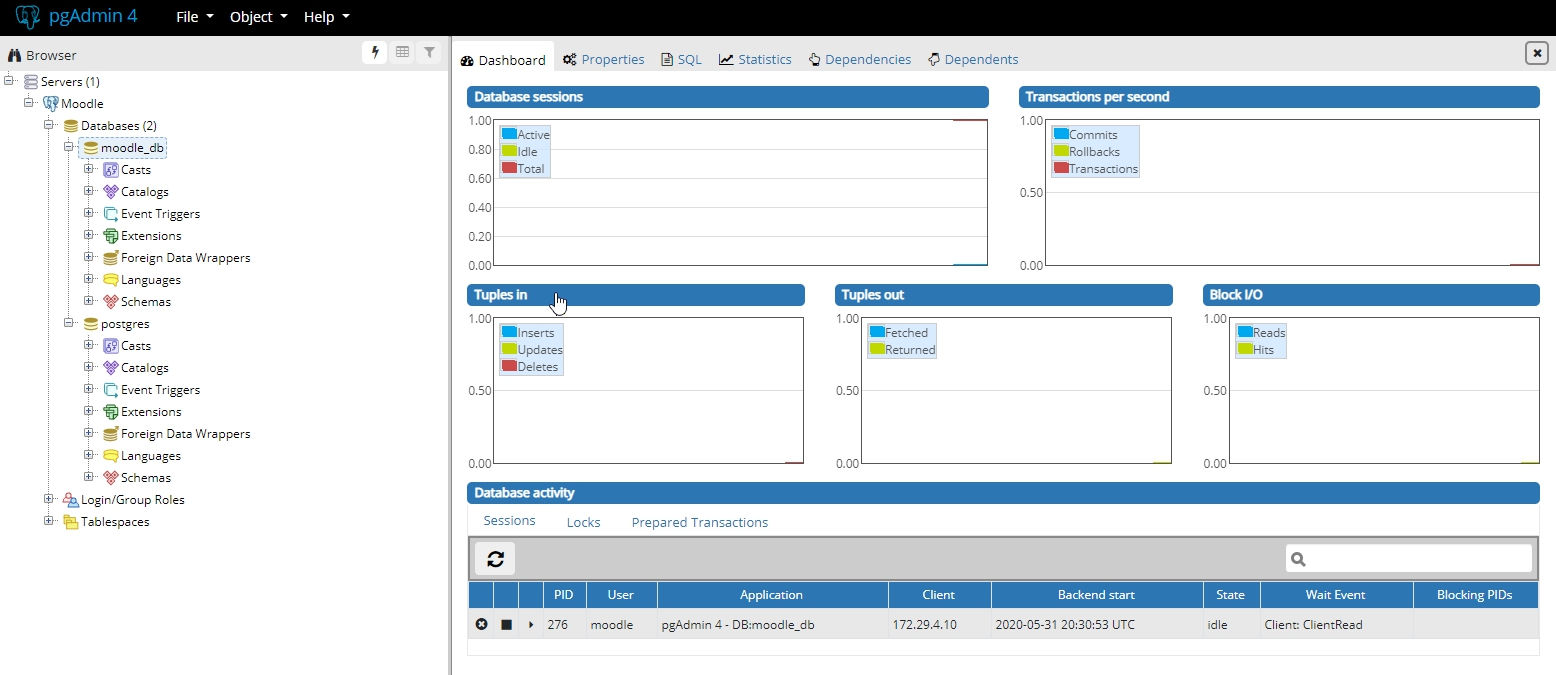Click the View Data grid icon
The image size is (1556, 675).
pos(402,53)
